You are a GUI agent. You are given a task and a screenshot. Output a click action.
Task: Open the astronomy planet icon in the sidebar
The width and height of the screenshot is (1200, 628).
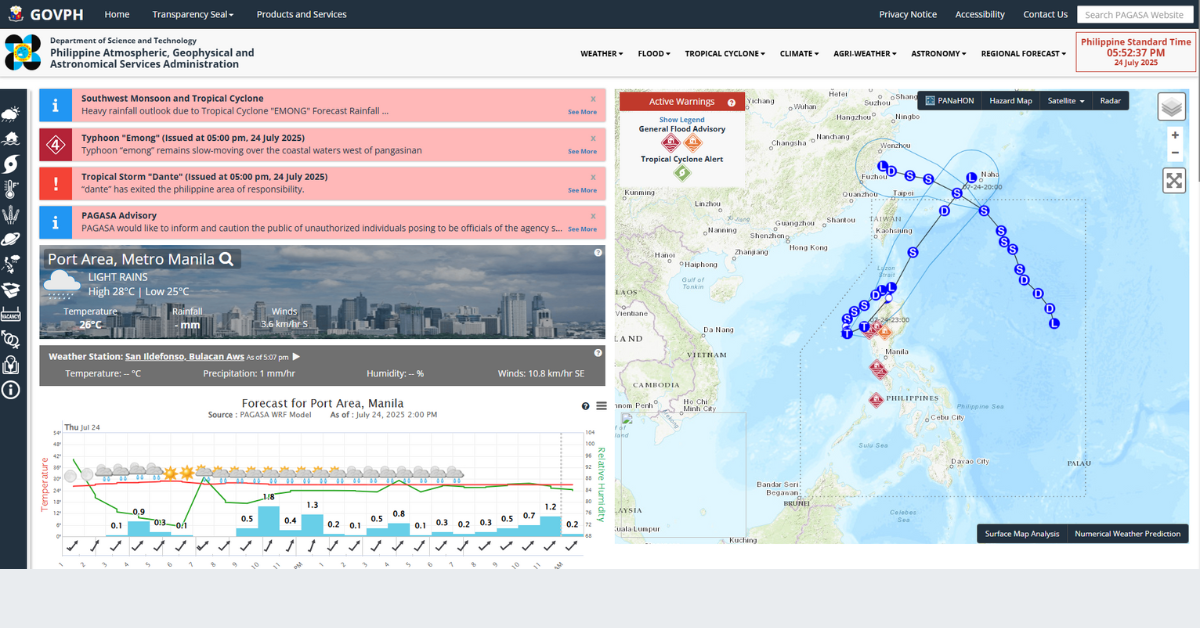pos(13,239)
